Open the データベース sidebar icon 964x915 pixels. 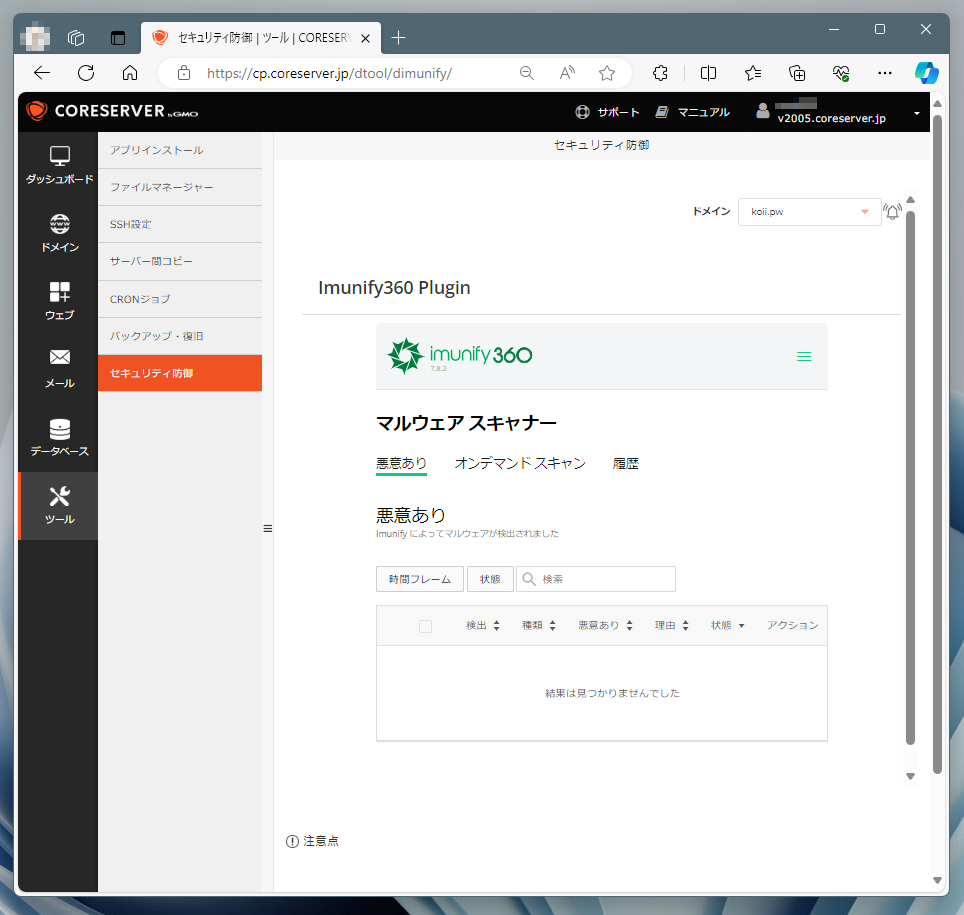pos(59,437)
